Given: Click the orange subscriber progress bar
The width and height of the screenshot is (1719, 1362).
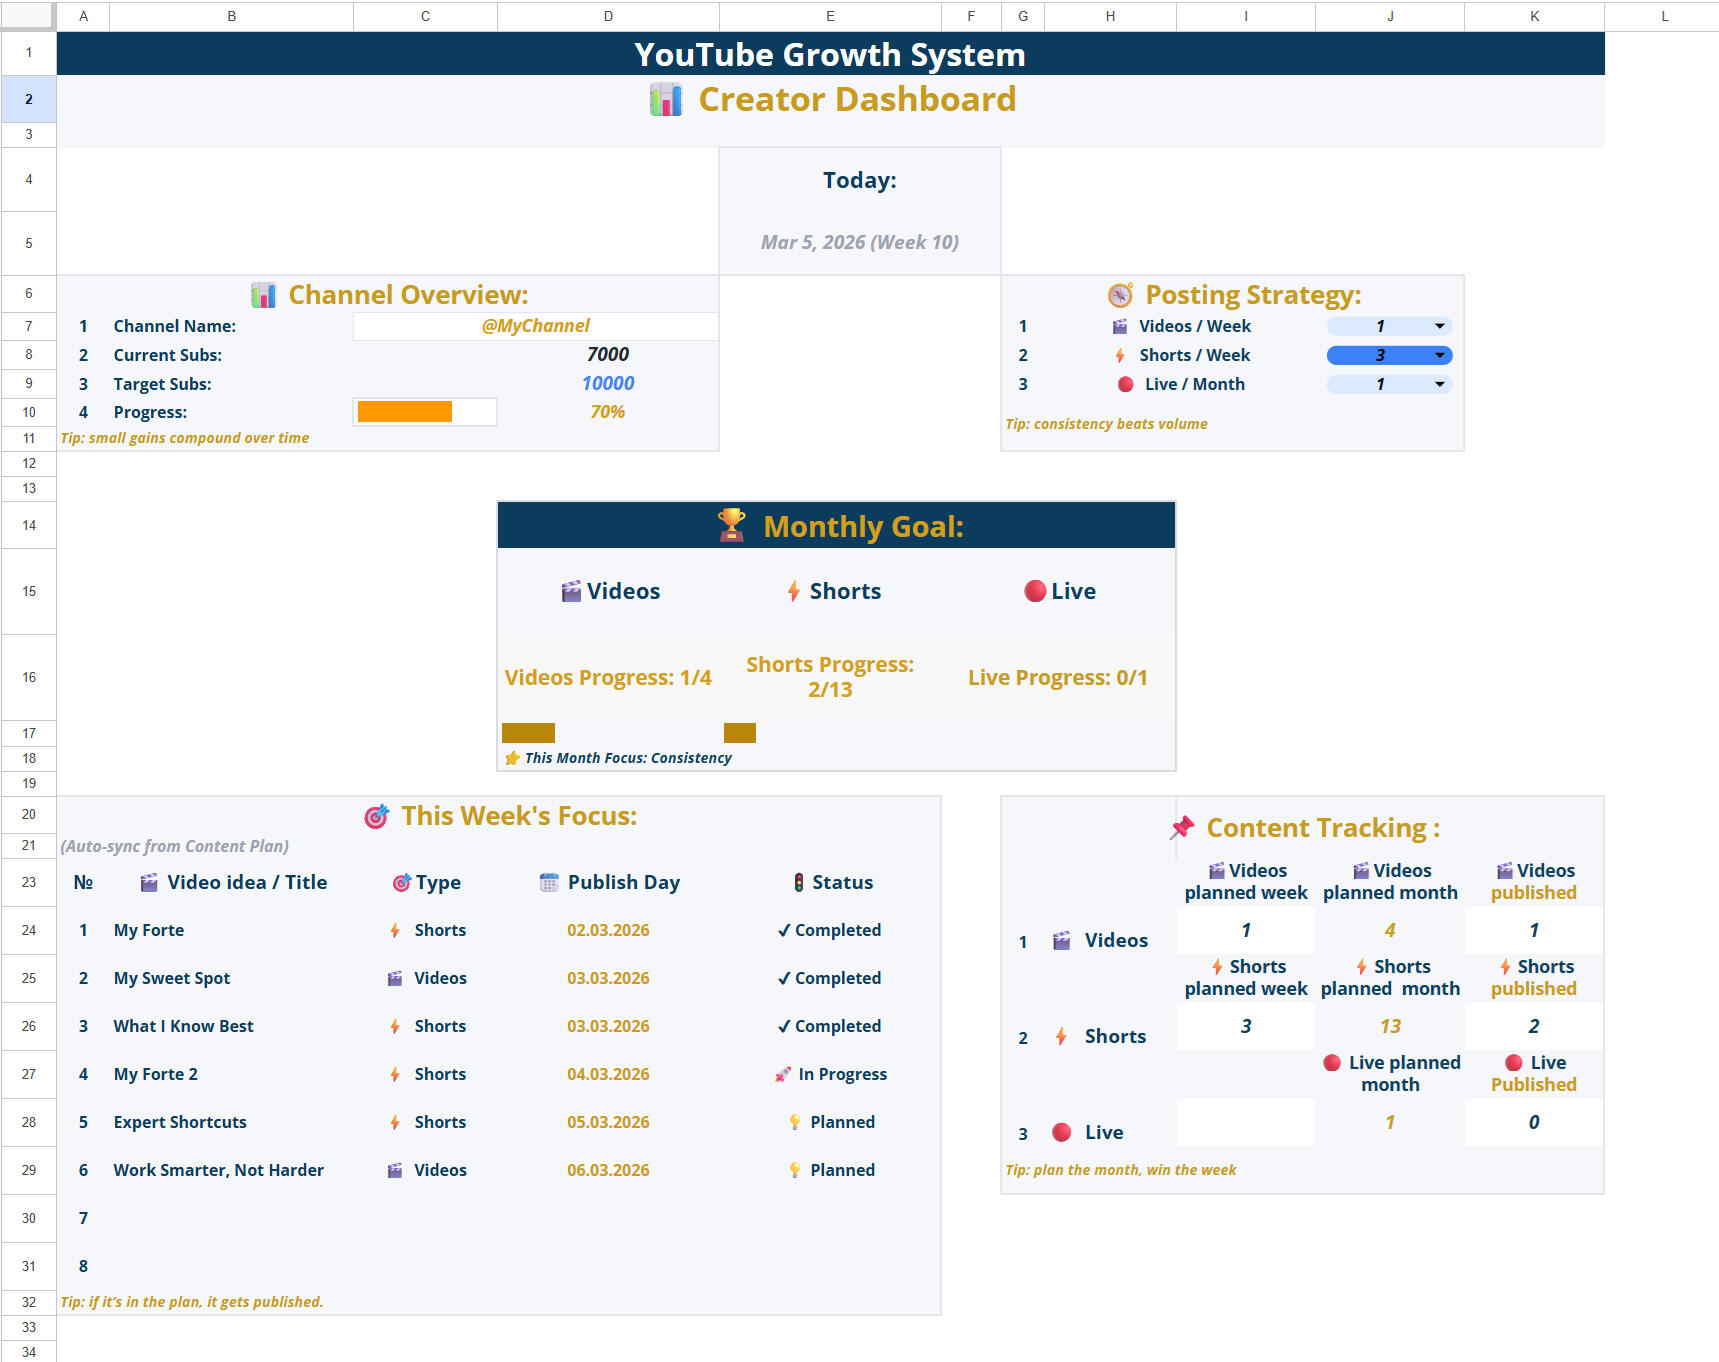Looking at the screenshot, I should [405, 412].
